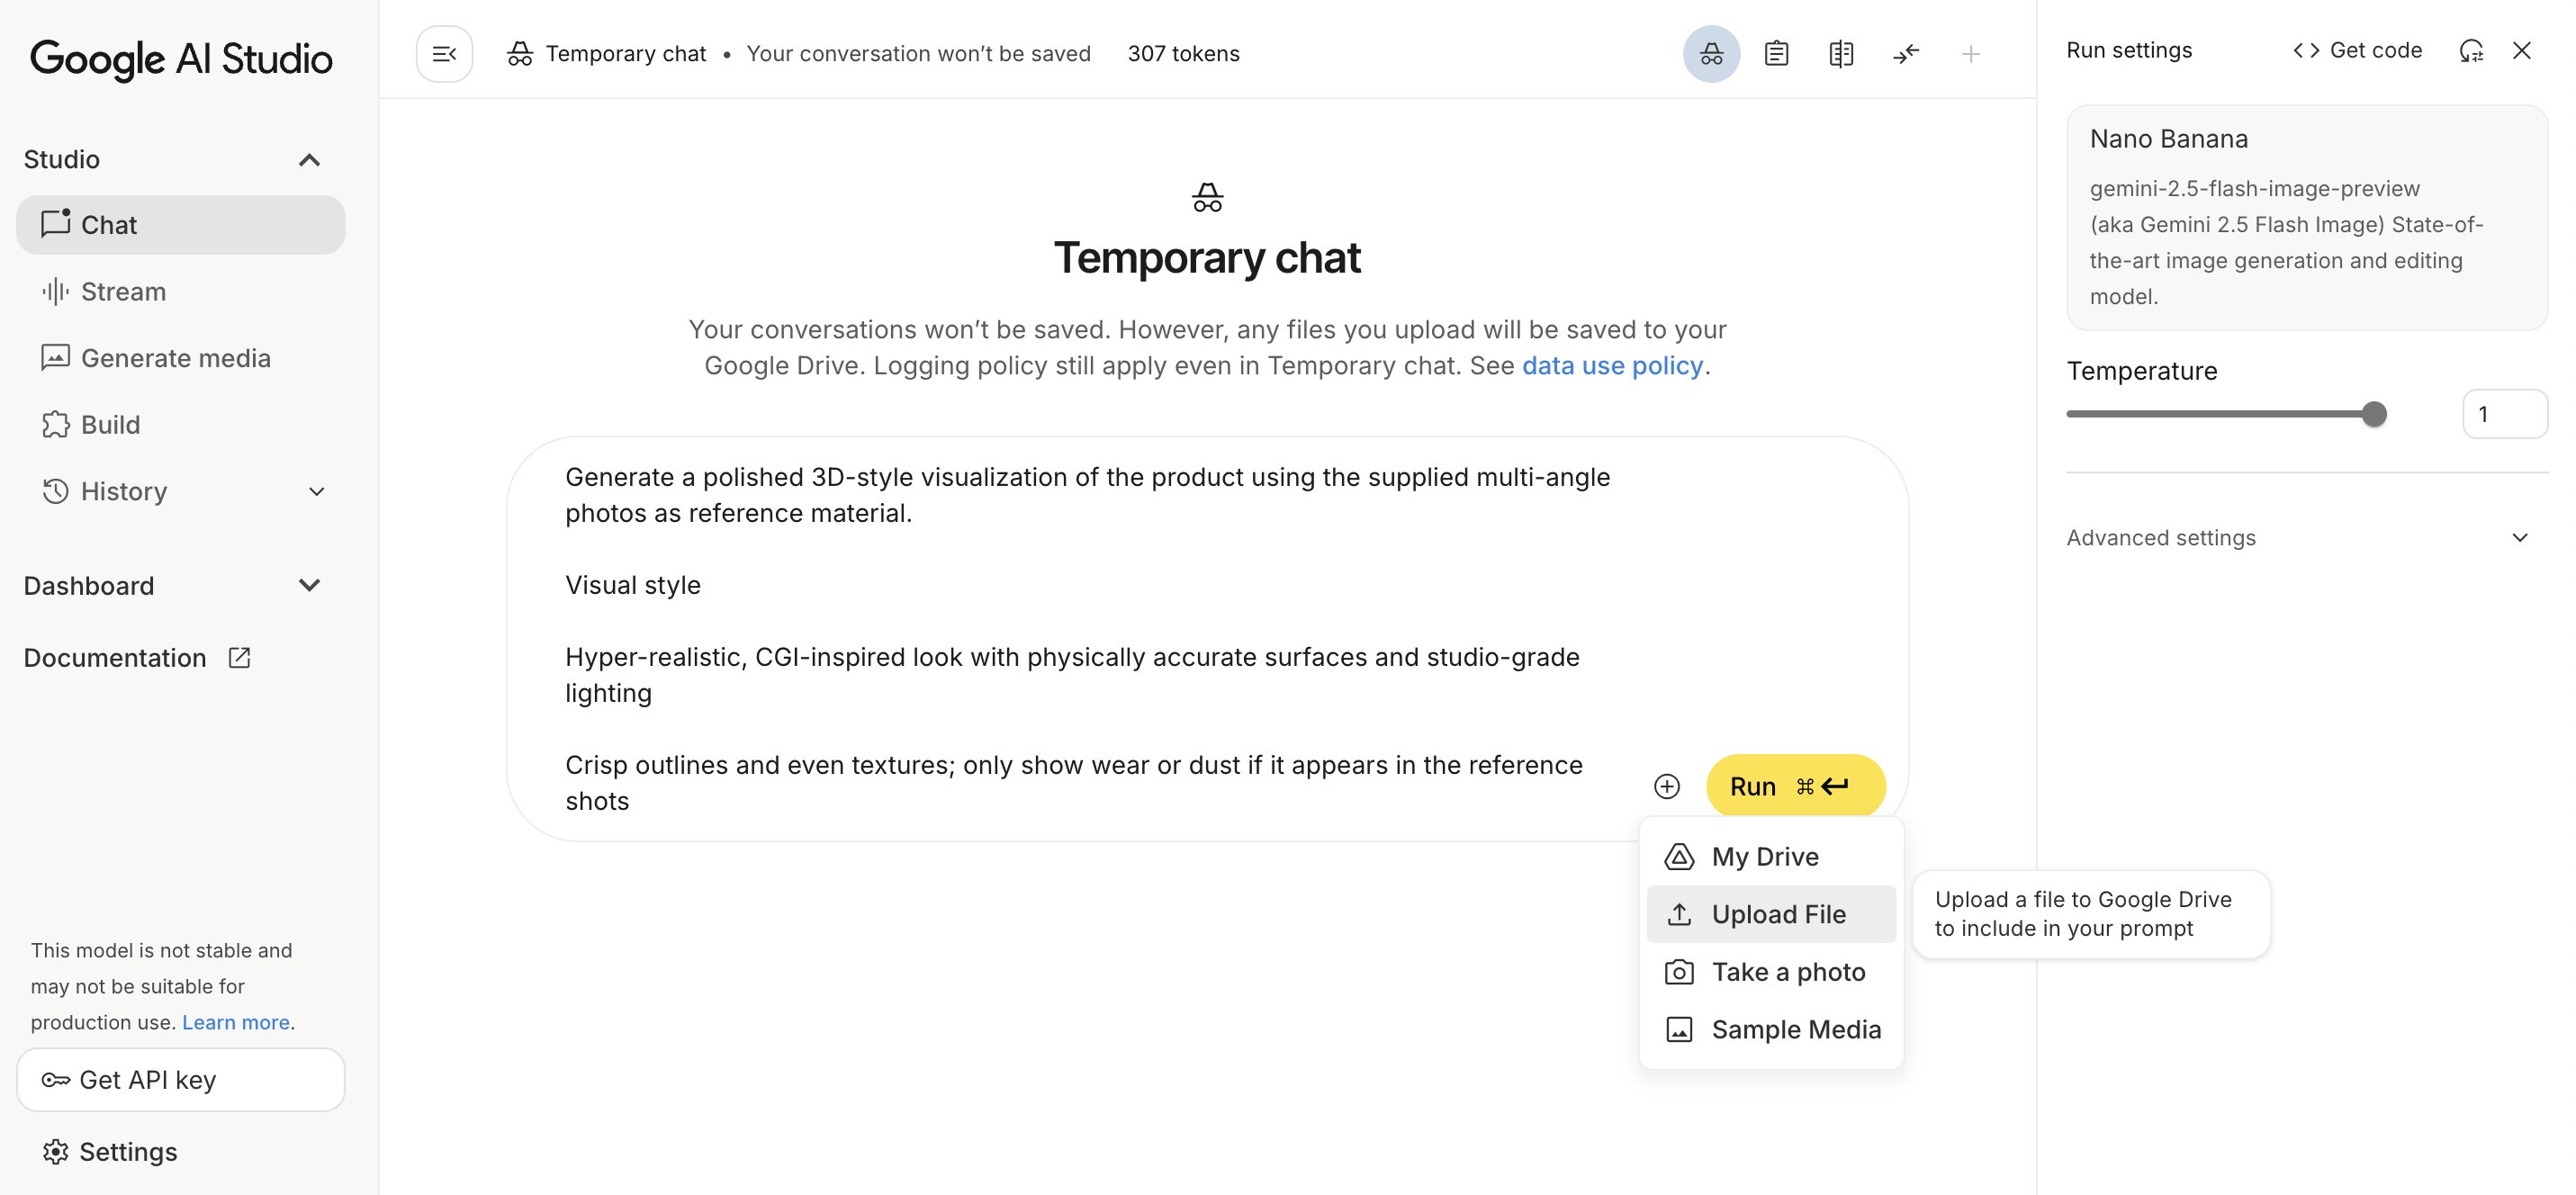Image resolution: width=2576 pixels, height=1195 pixels.
Task: Click the Build puzzle-piece icon
Action: pos(56,425)
